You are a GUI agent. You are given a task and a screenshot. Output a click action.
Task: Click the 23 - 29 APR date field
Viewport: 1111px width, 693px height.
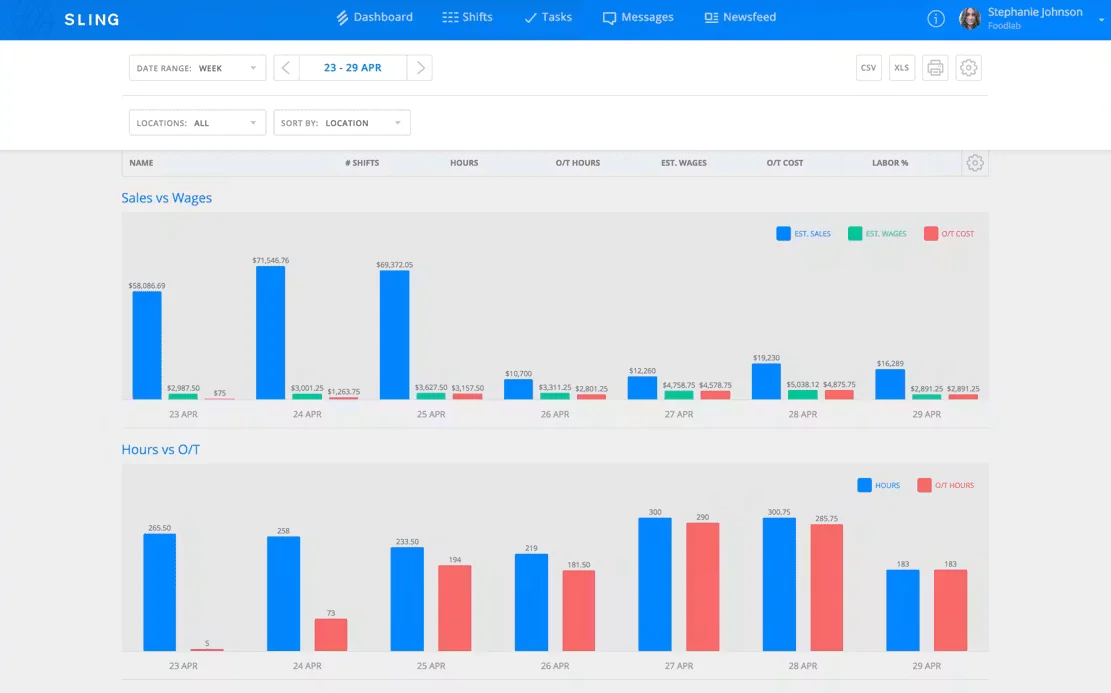tap(353, 68)
